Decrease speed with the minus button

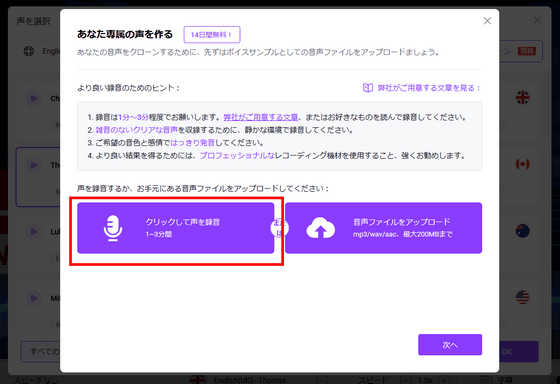(x=405, y=380)
